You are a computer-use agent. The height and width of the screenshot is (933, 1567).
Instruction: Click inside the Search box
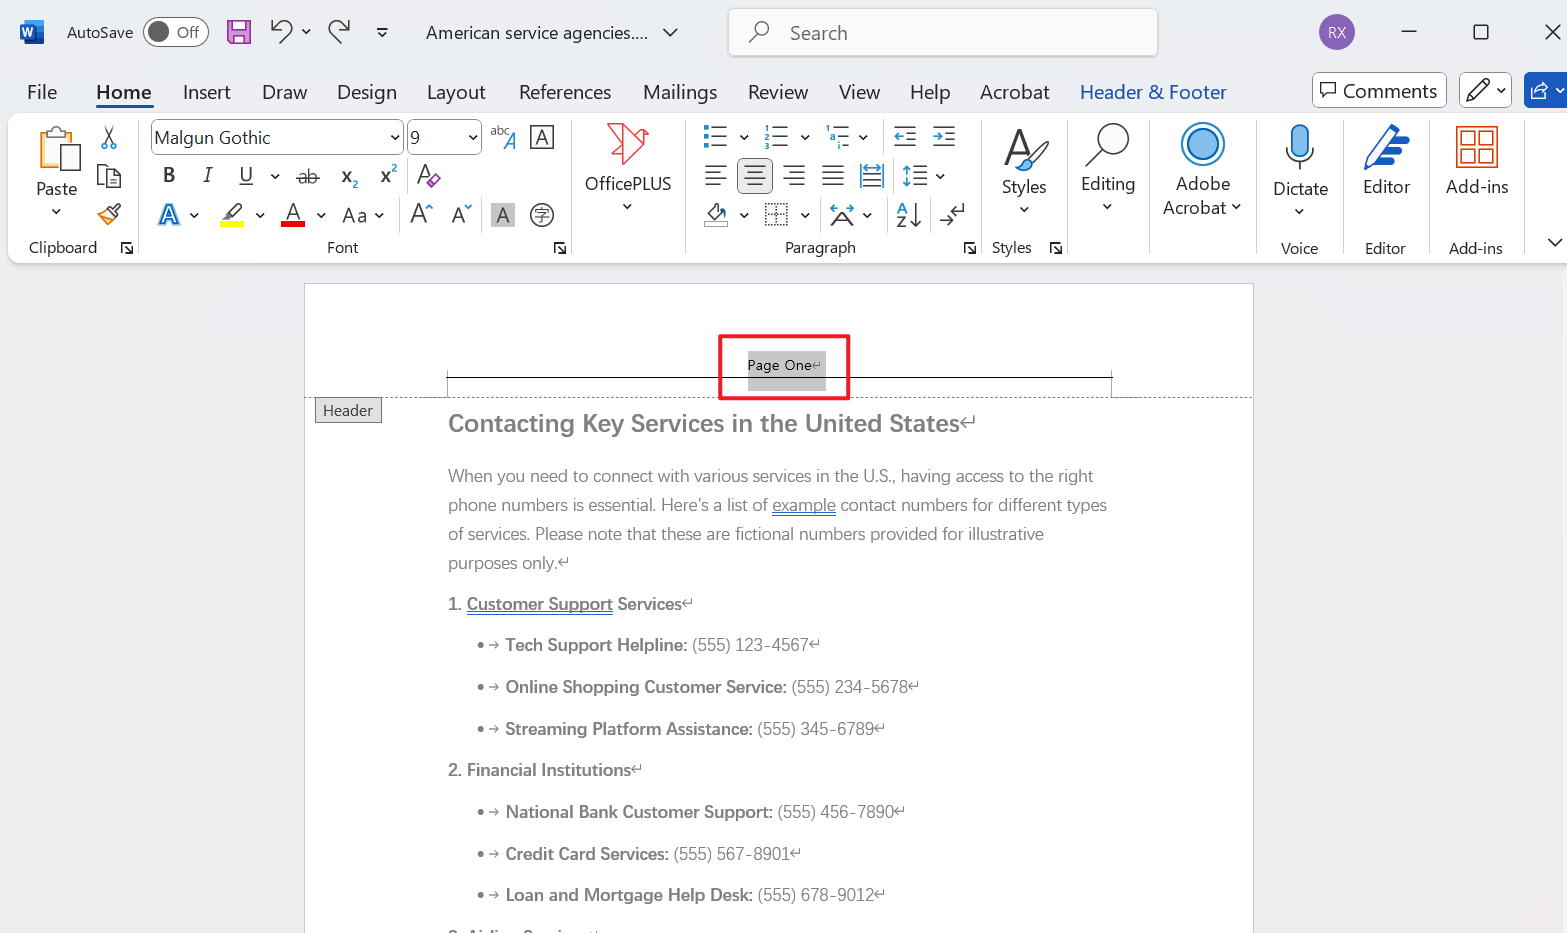941,32
